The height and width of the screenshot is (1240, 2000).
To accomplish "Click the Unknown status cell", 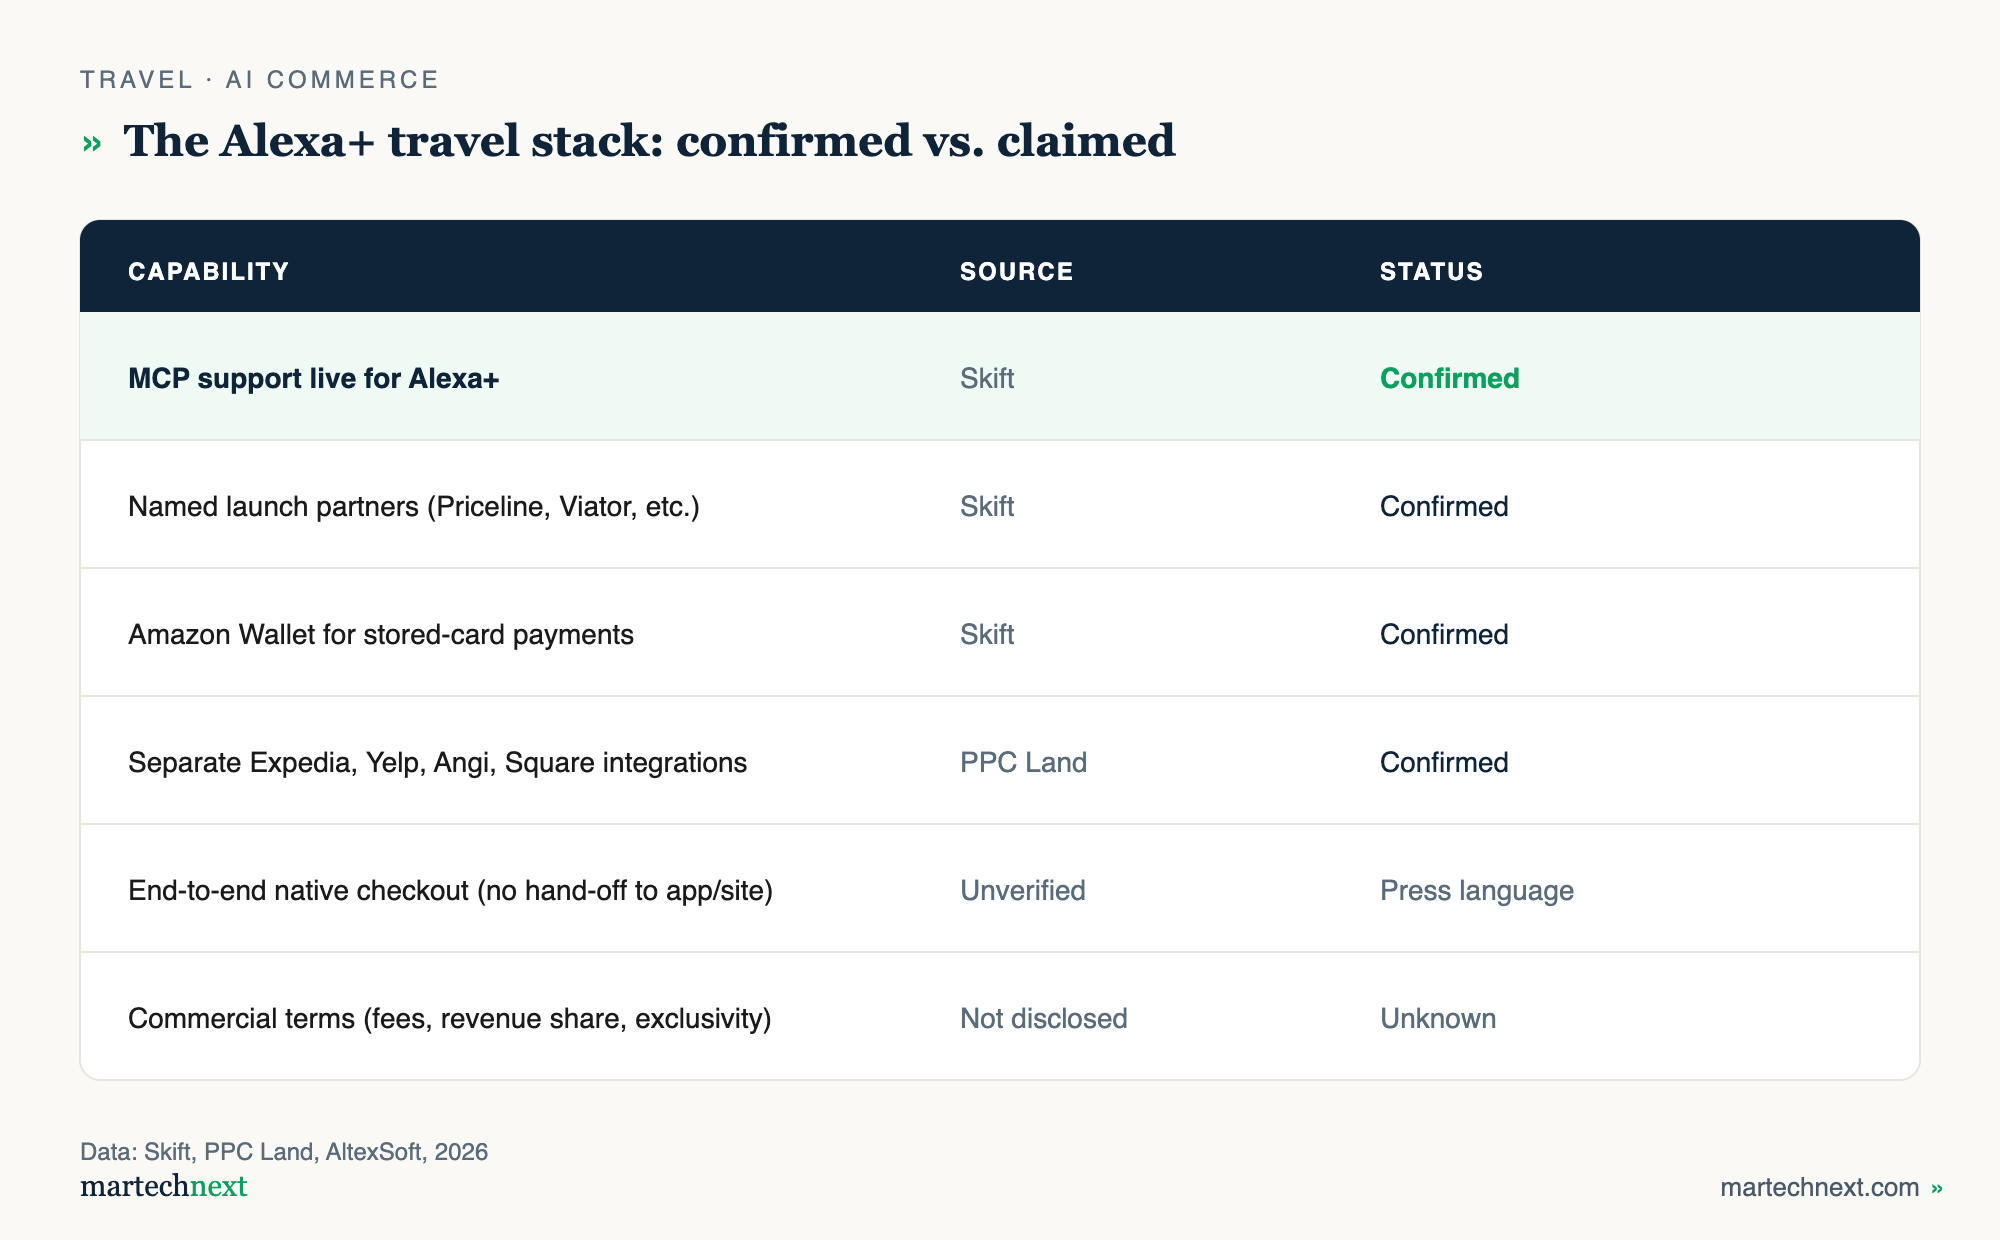I will pos(1437,1018).
